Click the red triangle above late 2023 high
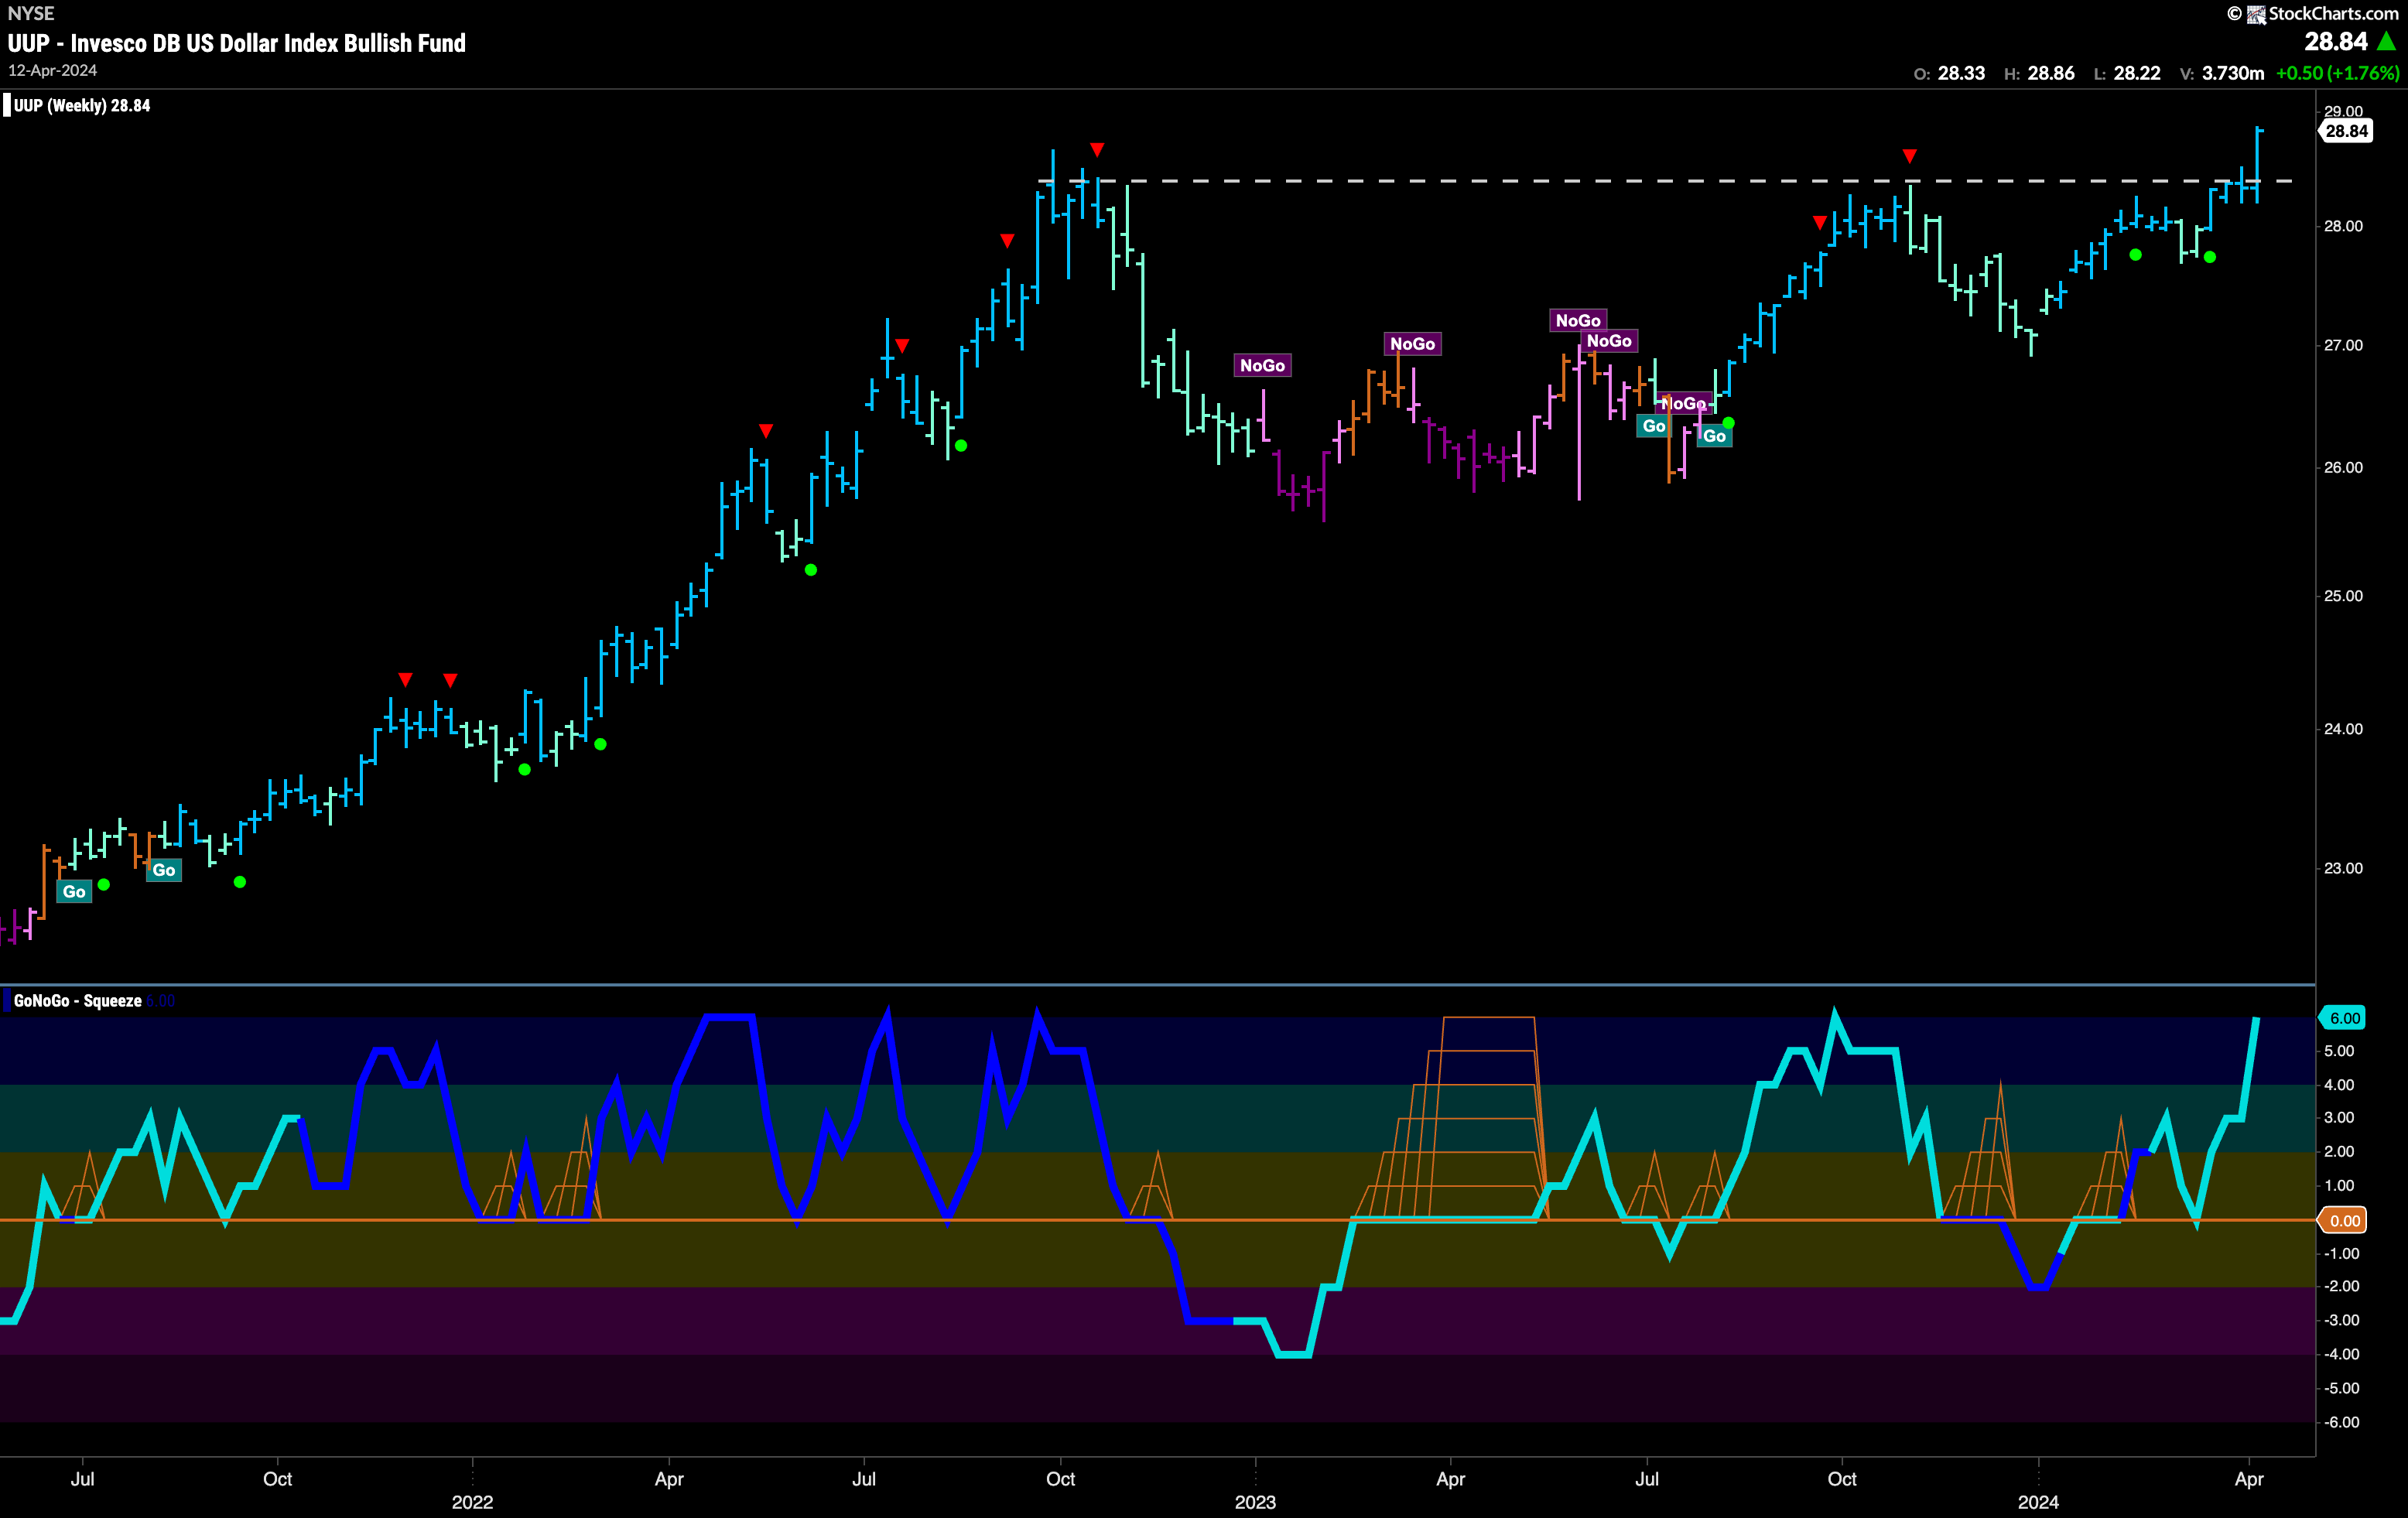 tap(1910, 156)
